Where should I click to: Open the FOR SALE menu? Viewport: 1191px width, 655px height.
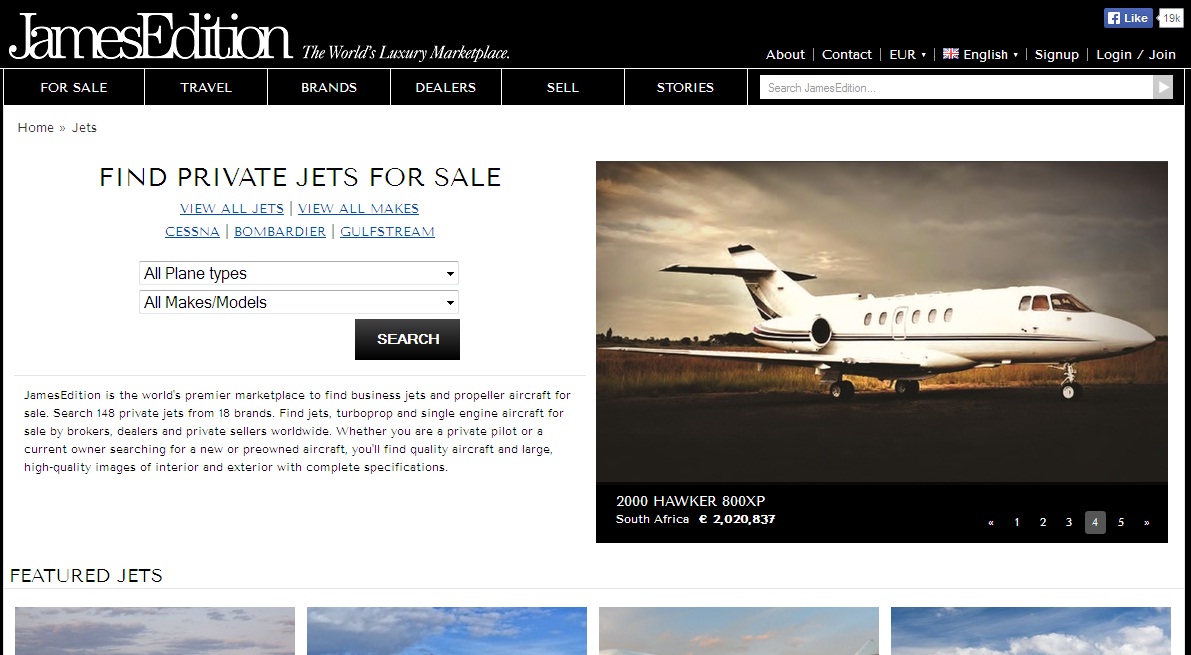(74, 87)
